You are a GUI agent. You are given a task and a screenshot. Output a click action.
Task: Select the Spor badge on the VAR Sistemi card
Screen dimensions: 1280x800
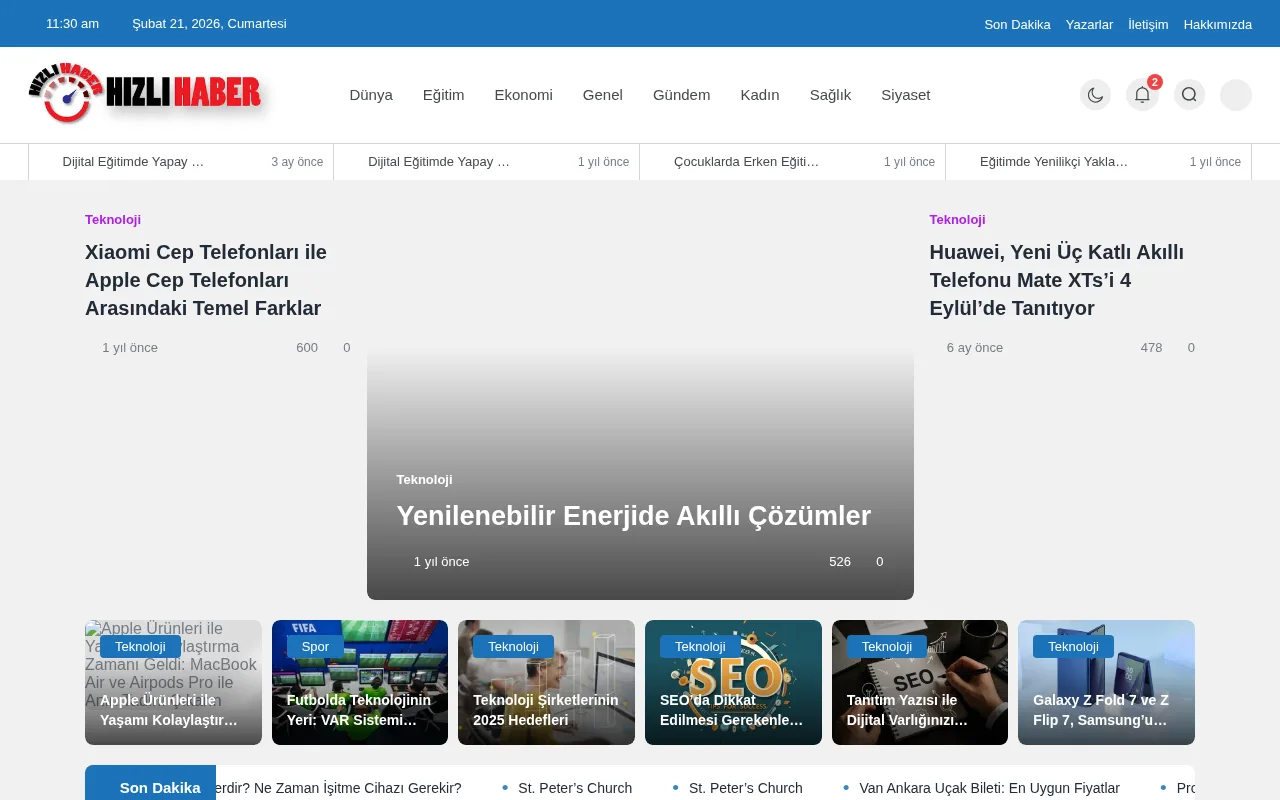pos(315,646)
